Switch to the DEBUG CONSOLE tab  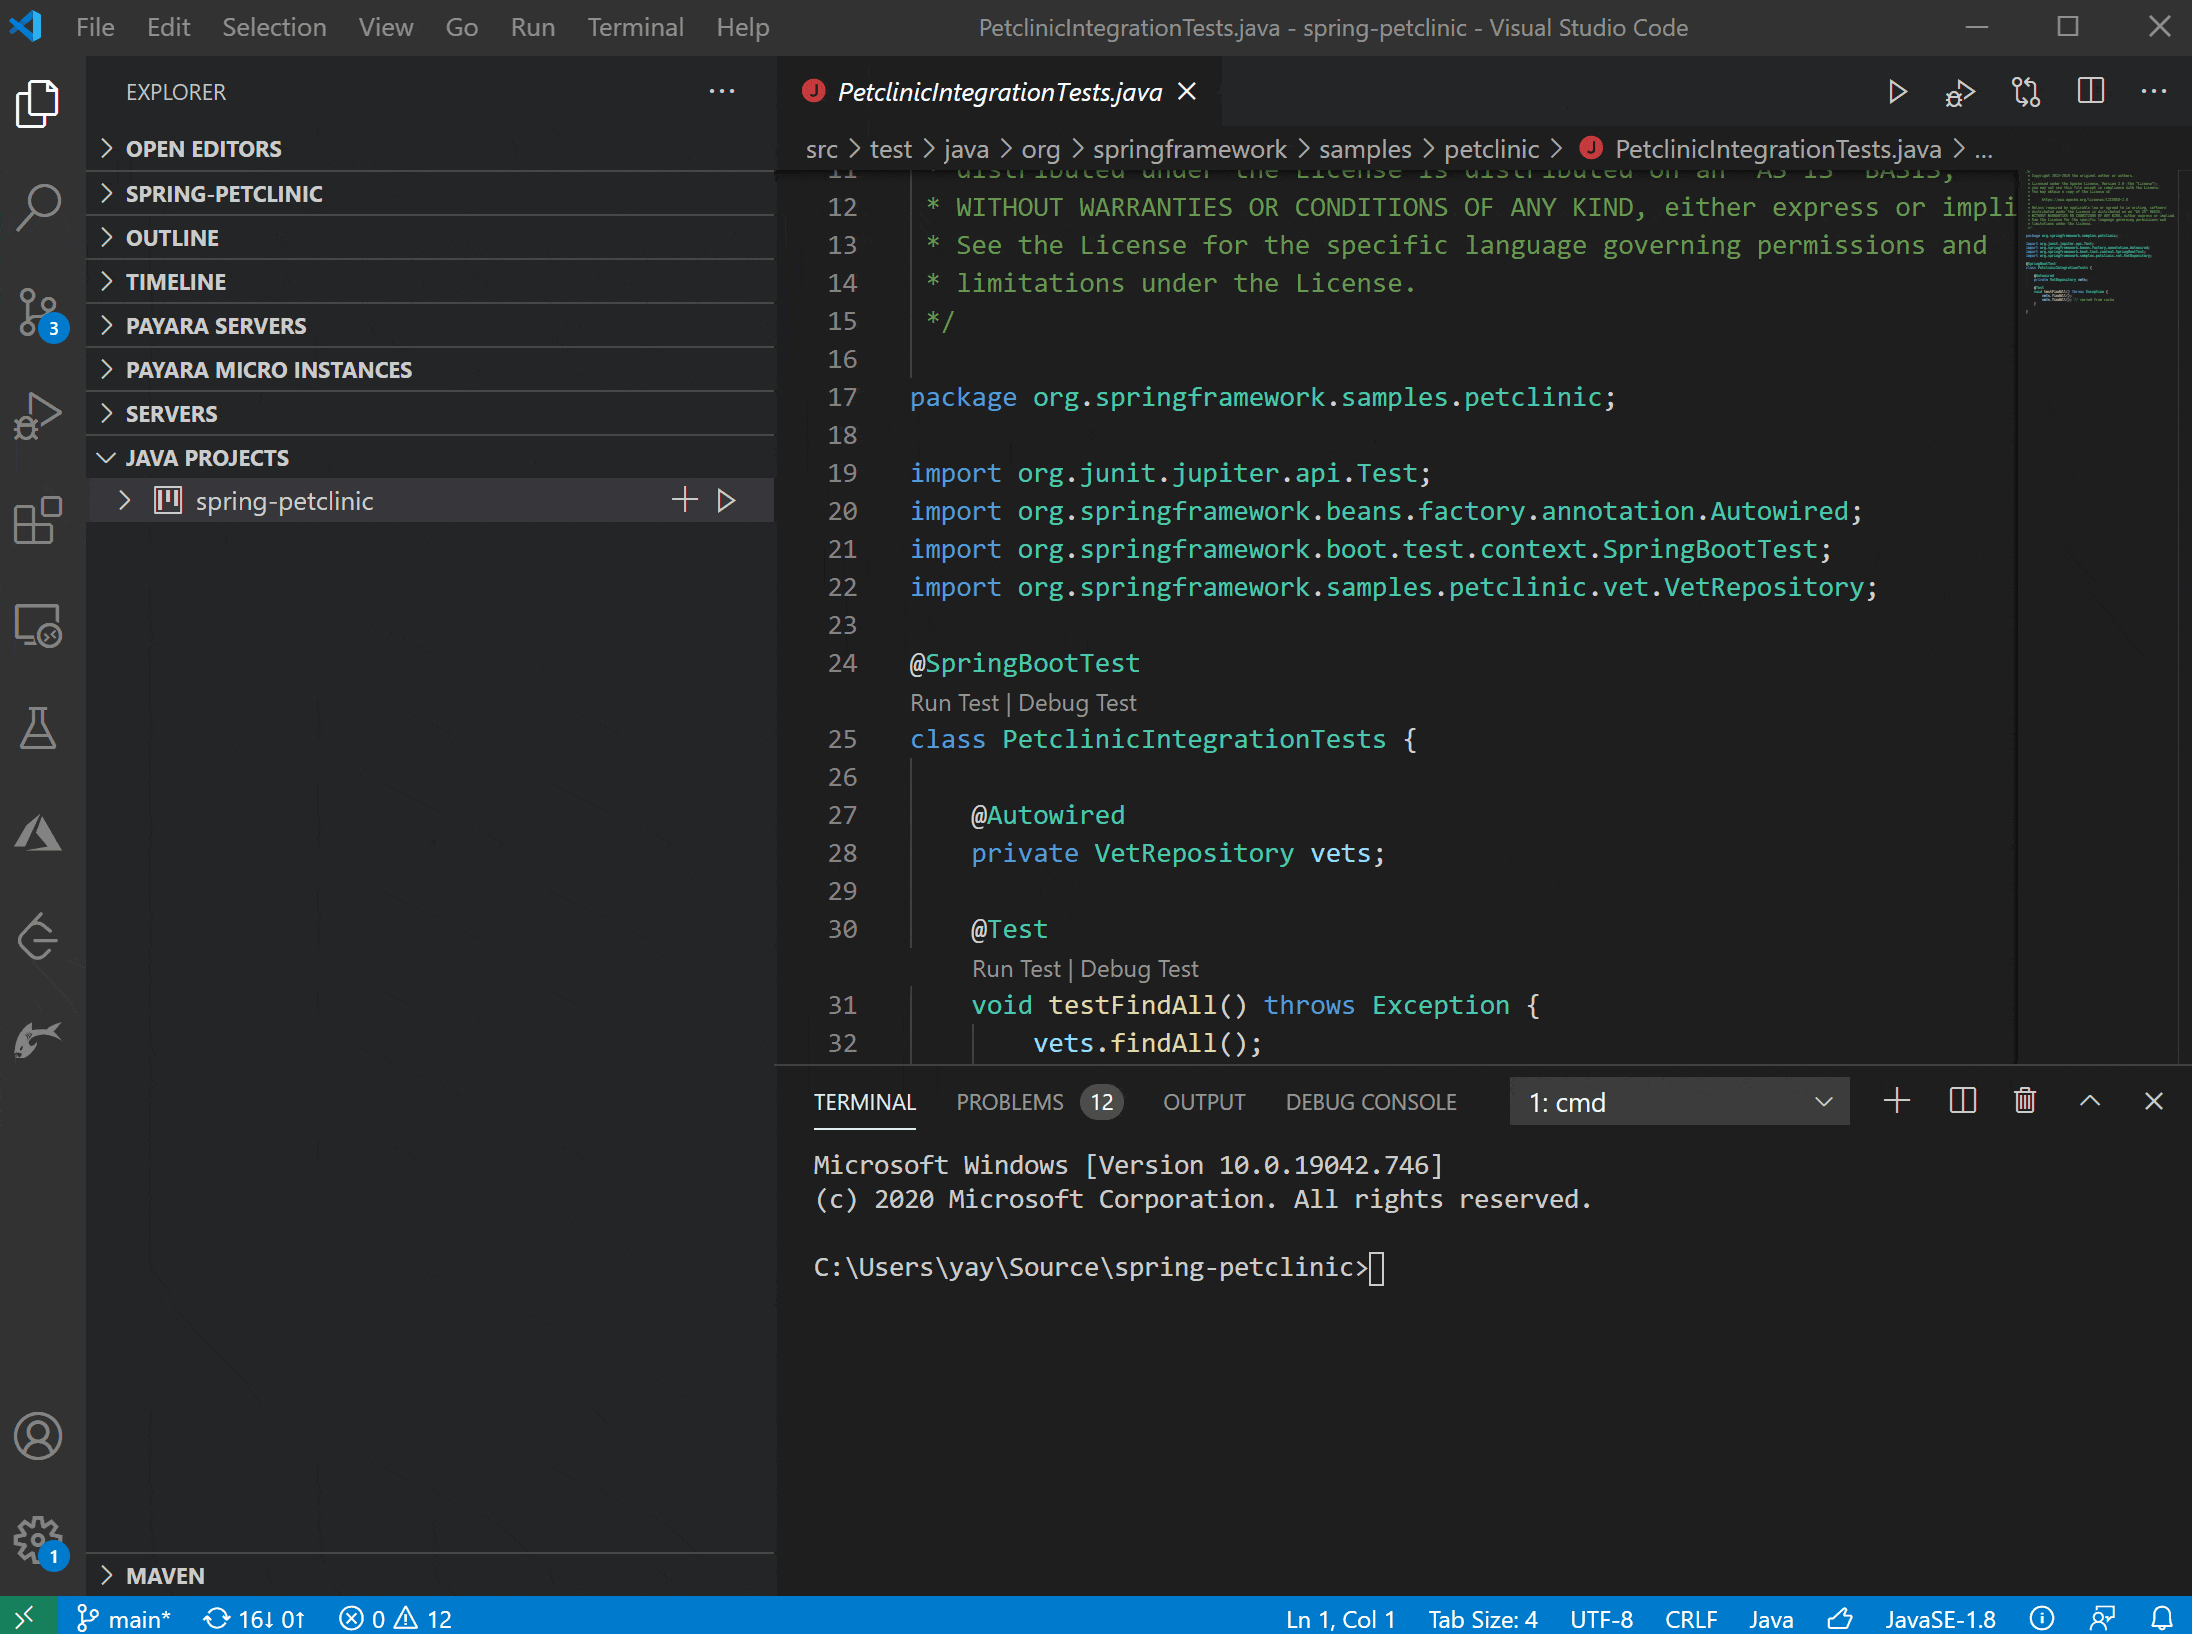[x=1371, y=1102]
